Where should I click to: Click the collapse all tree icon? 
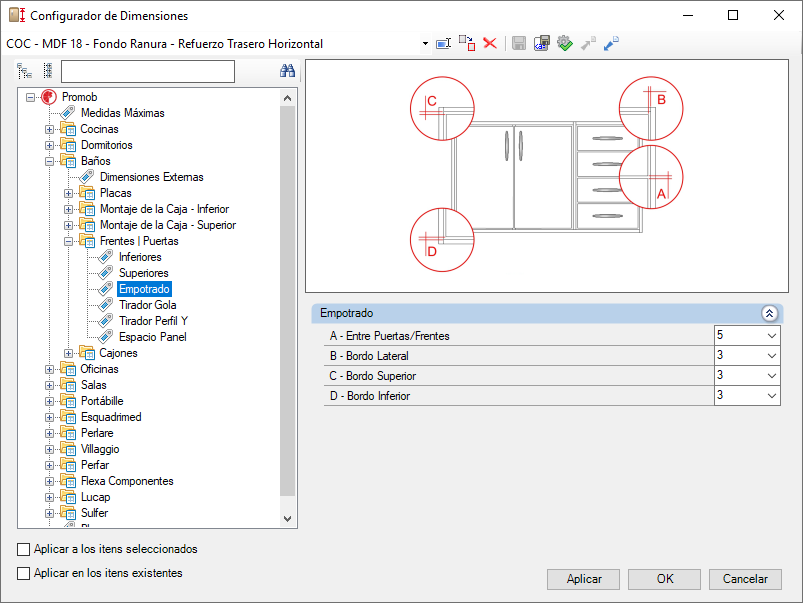[48, 71]
